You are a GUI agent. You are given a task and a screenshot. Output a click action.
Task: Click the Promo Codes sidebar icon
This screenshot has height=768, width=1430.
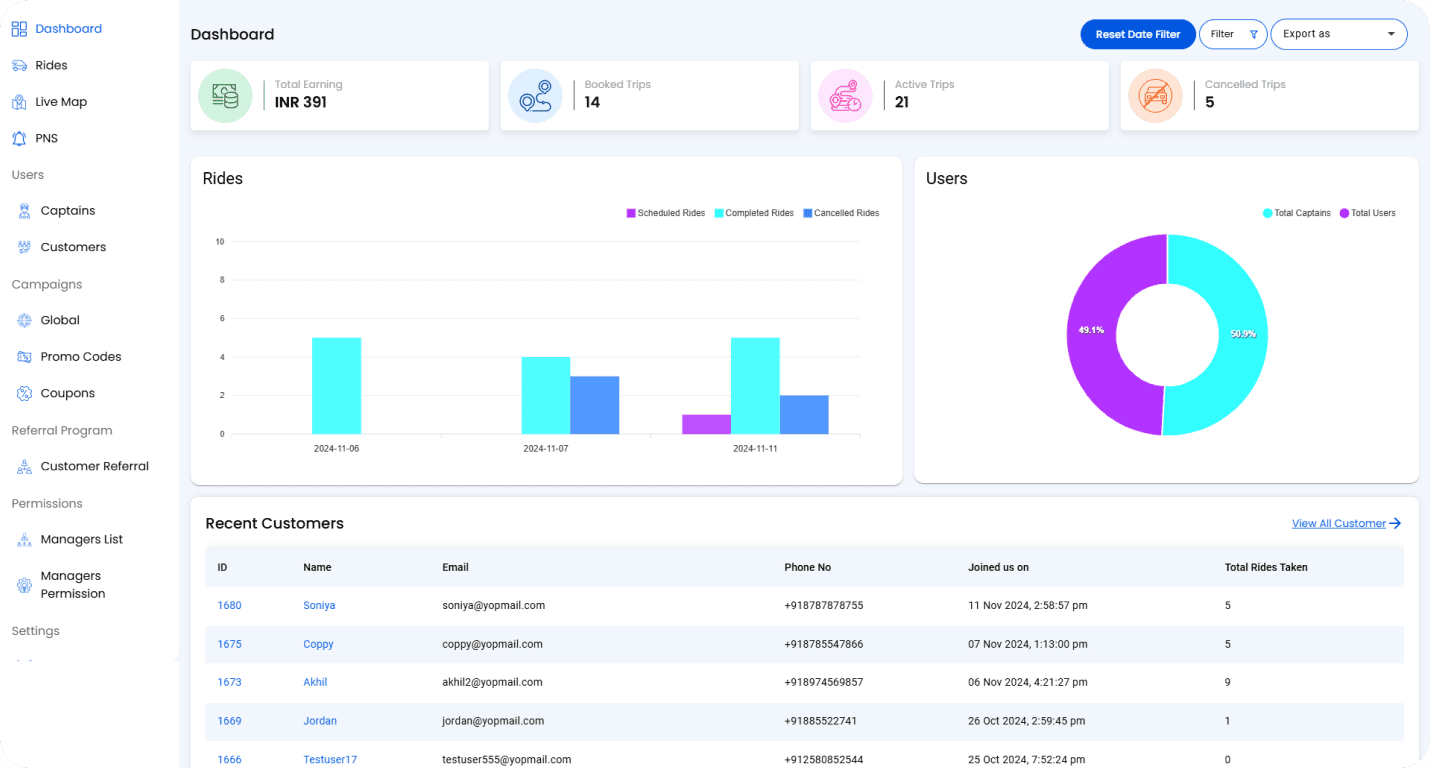[25, 357]
